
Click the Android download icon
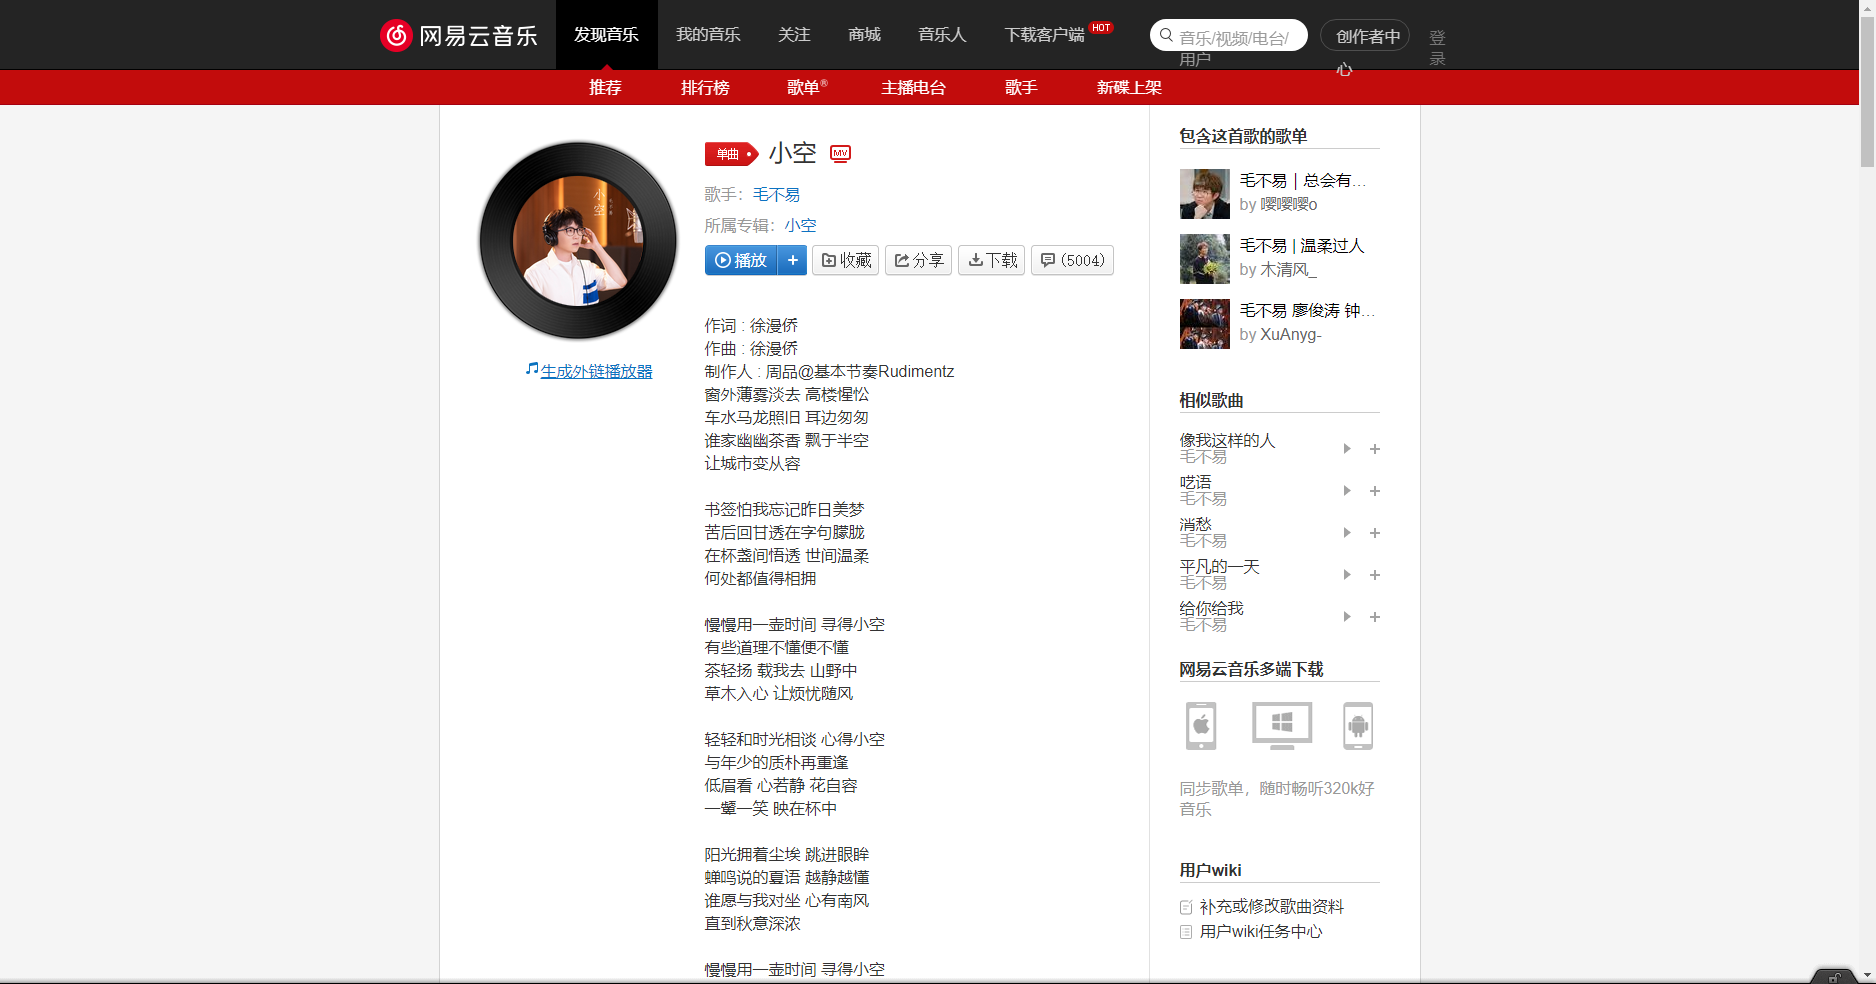coord(1358,726)
